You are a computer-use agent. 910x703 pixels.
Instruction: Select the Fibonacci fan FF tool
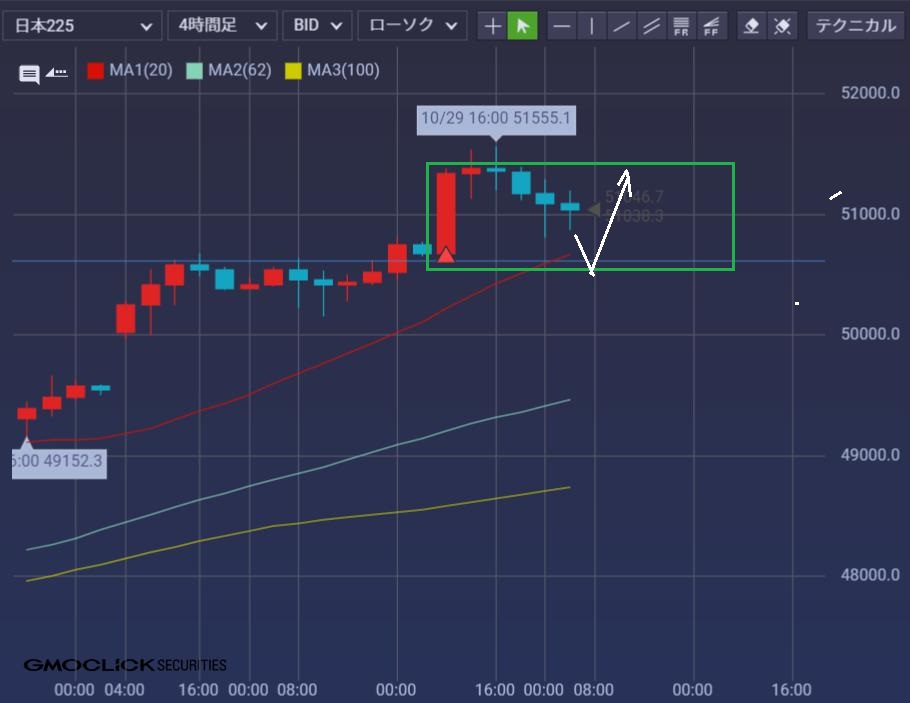tap(712, 26)
